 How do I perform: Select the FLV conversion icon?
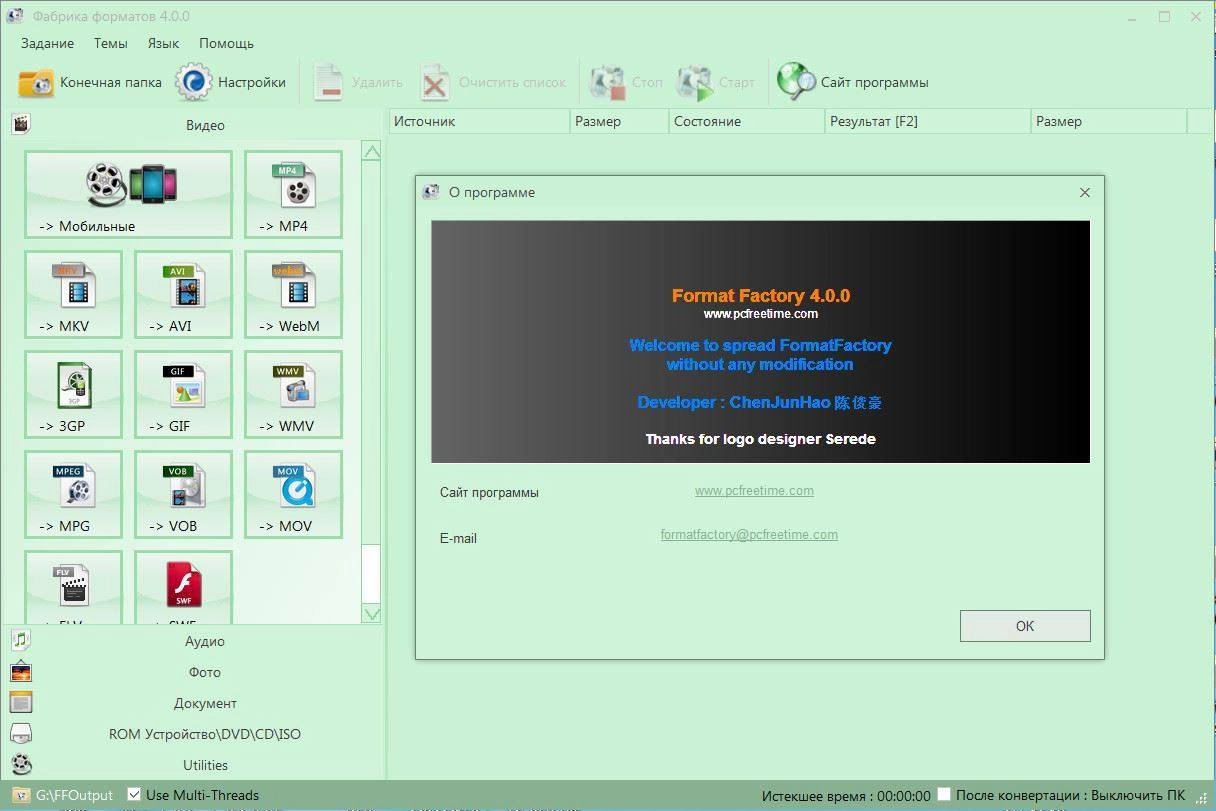(73, 588)
